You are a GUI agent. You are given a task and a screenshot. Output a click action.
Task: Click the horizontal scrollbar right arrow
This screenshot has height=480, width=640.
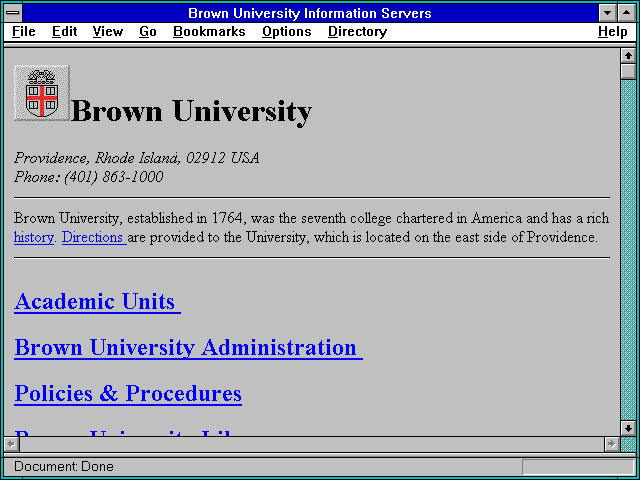(x=611, y=444)
